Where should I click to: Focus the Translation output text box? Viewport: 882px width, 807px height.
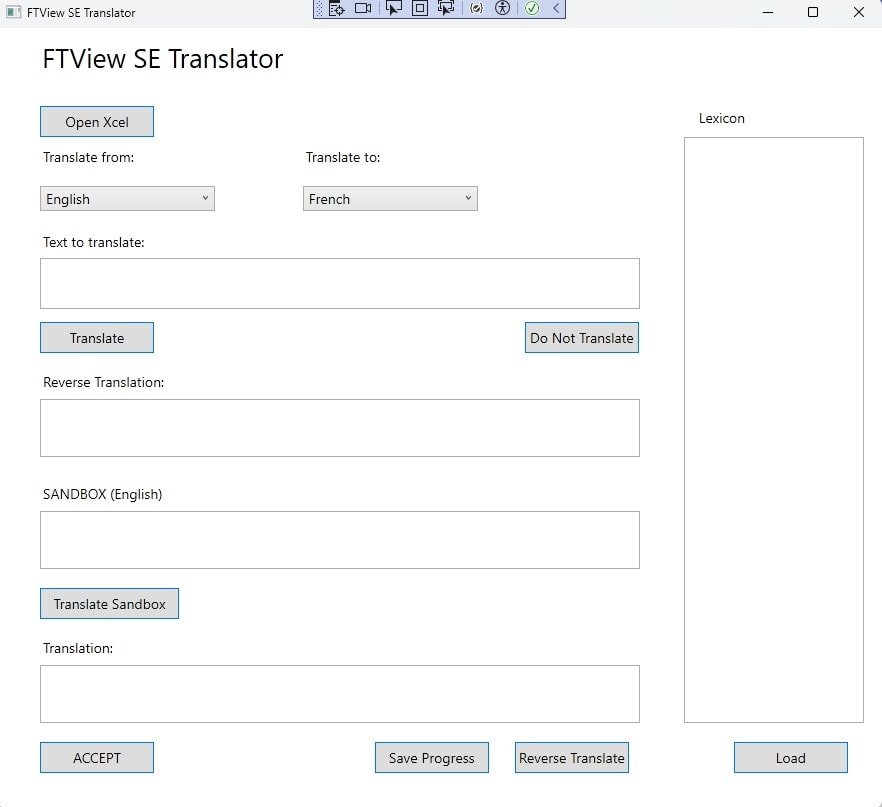coord(340,694)
